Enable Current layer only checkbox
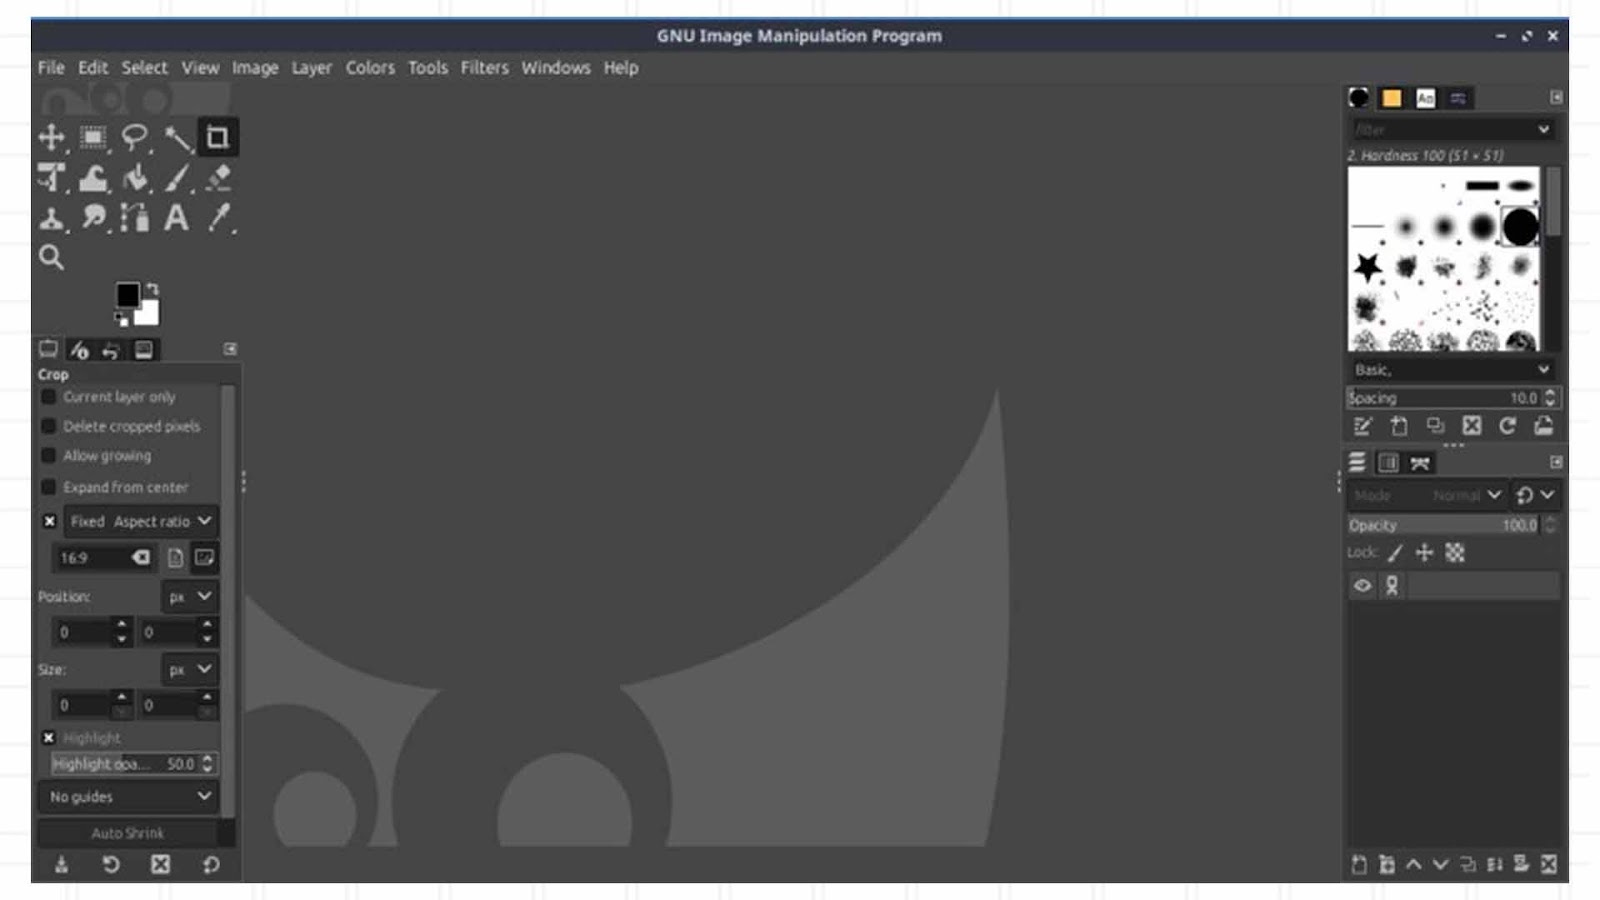The image size is (1600, 900). [48, 397]
